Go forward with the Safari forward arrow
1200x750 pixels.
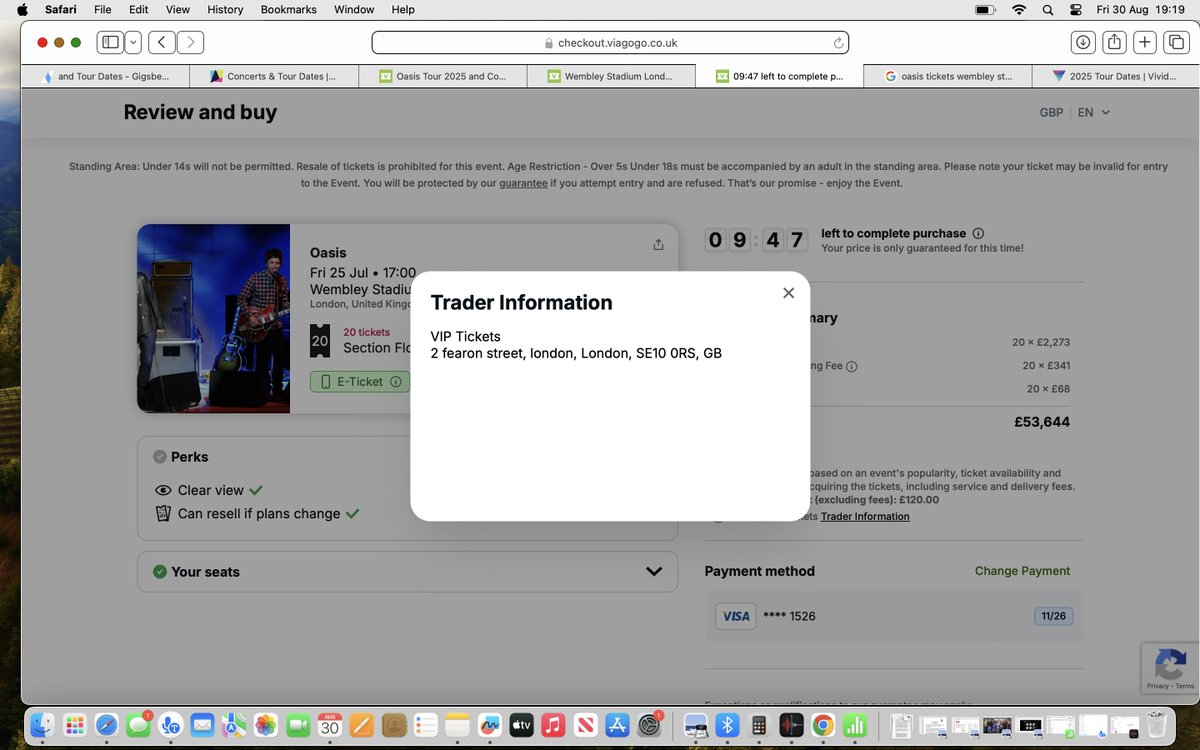(190, 42)
